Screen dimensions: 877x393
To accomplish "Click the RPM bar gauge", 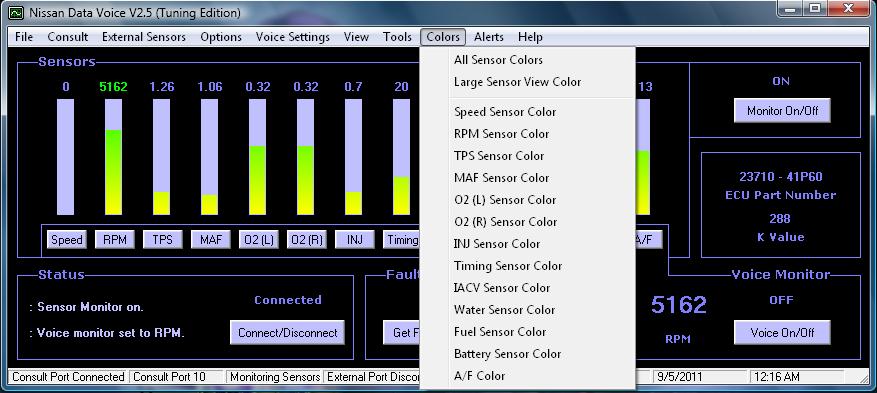I will tap(114, 157).
